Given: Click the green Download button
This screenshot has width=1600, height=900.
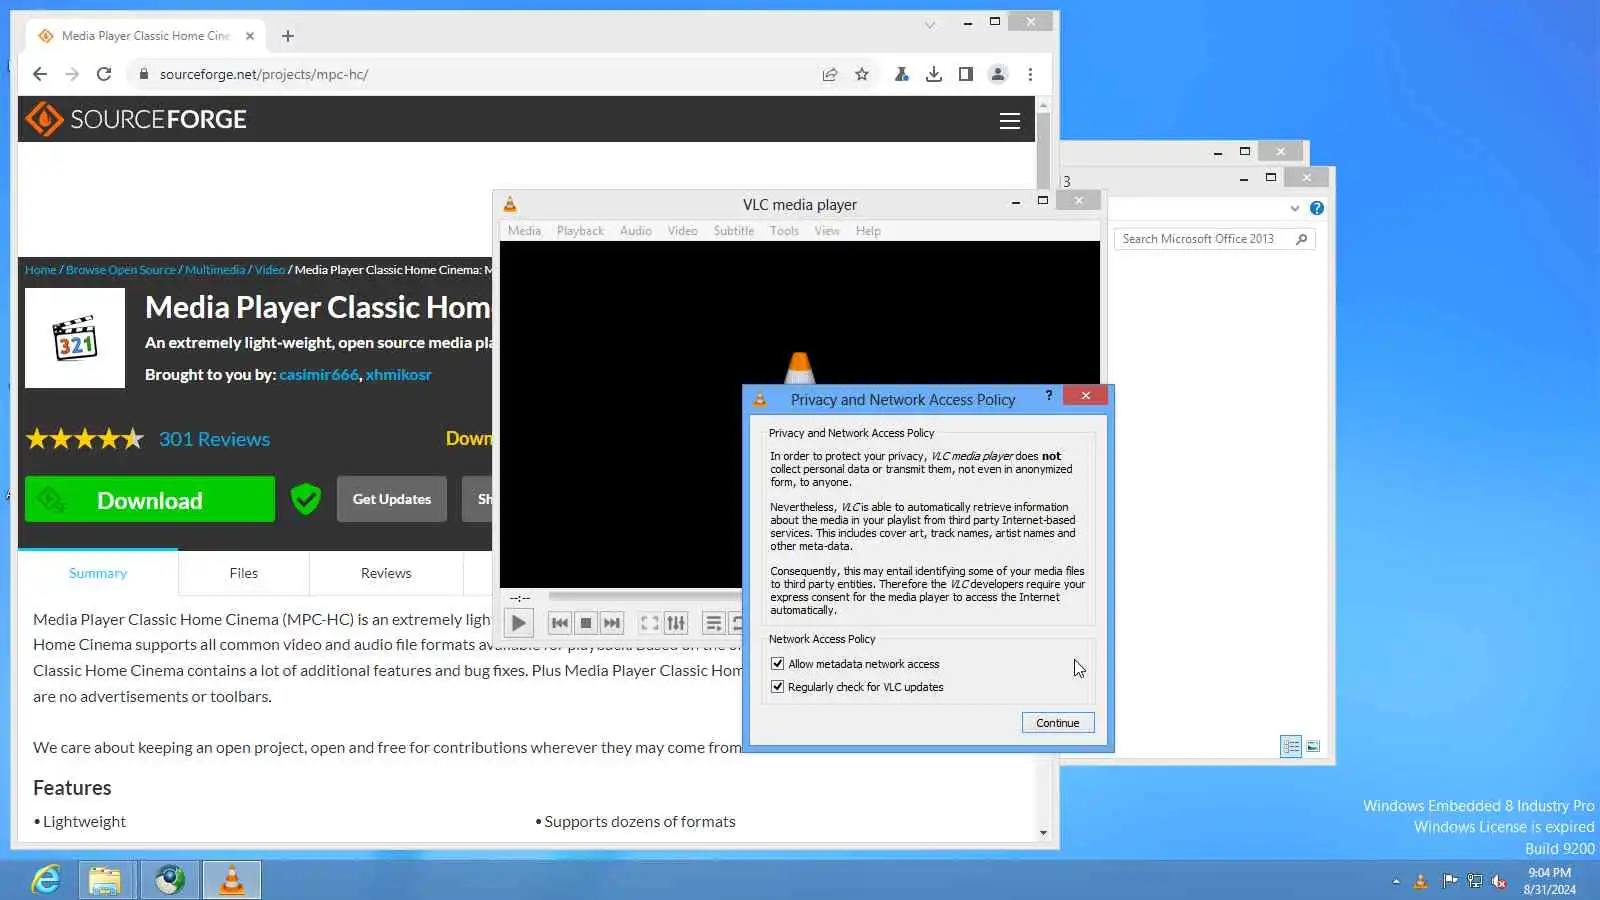Looking at the screenshot, I should coord(150,499).
